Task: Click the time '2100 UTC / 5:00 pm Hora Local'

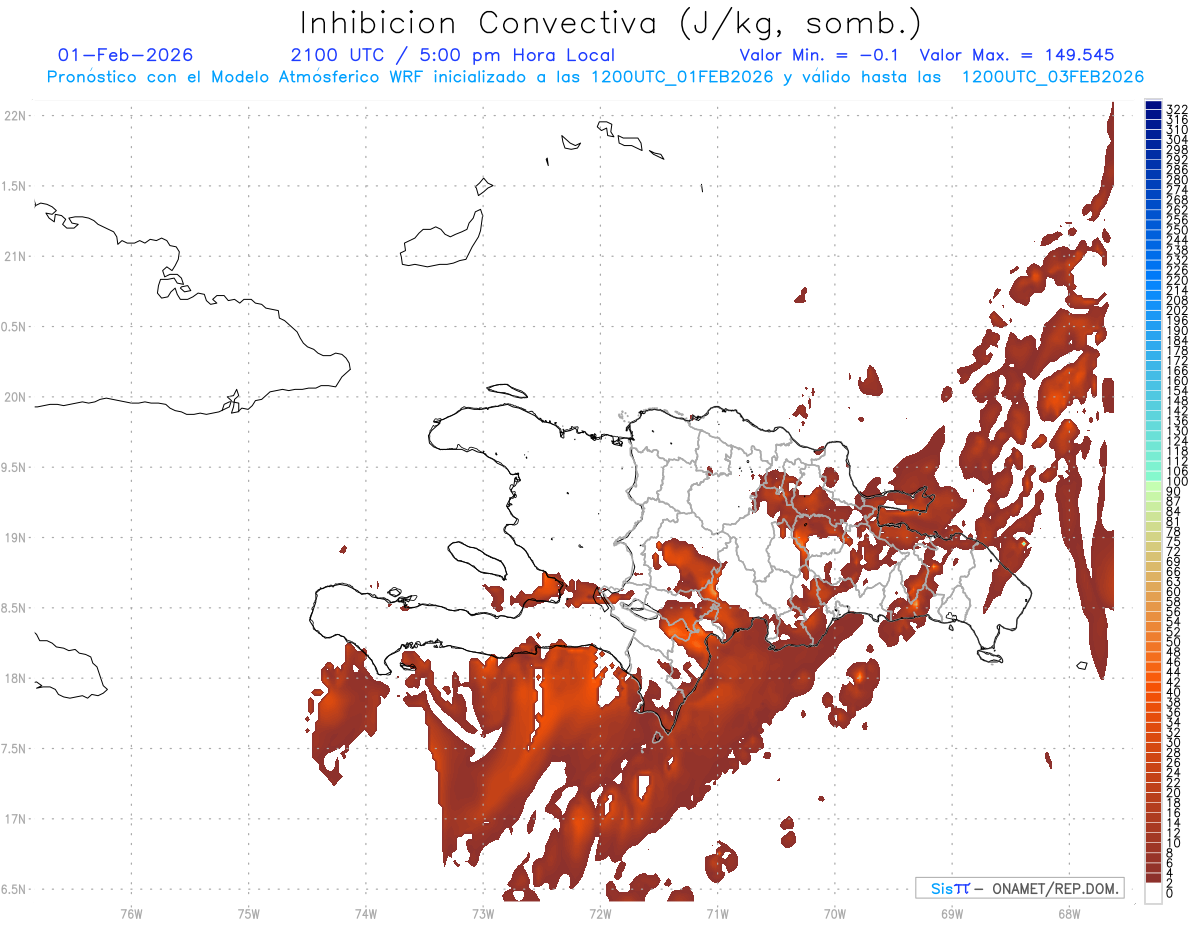Action: 453,55
